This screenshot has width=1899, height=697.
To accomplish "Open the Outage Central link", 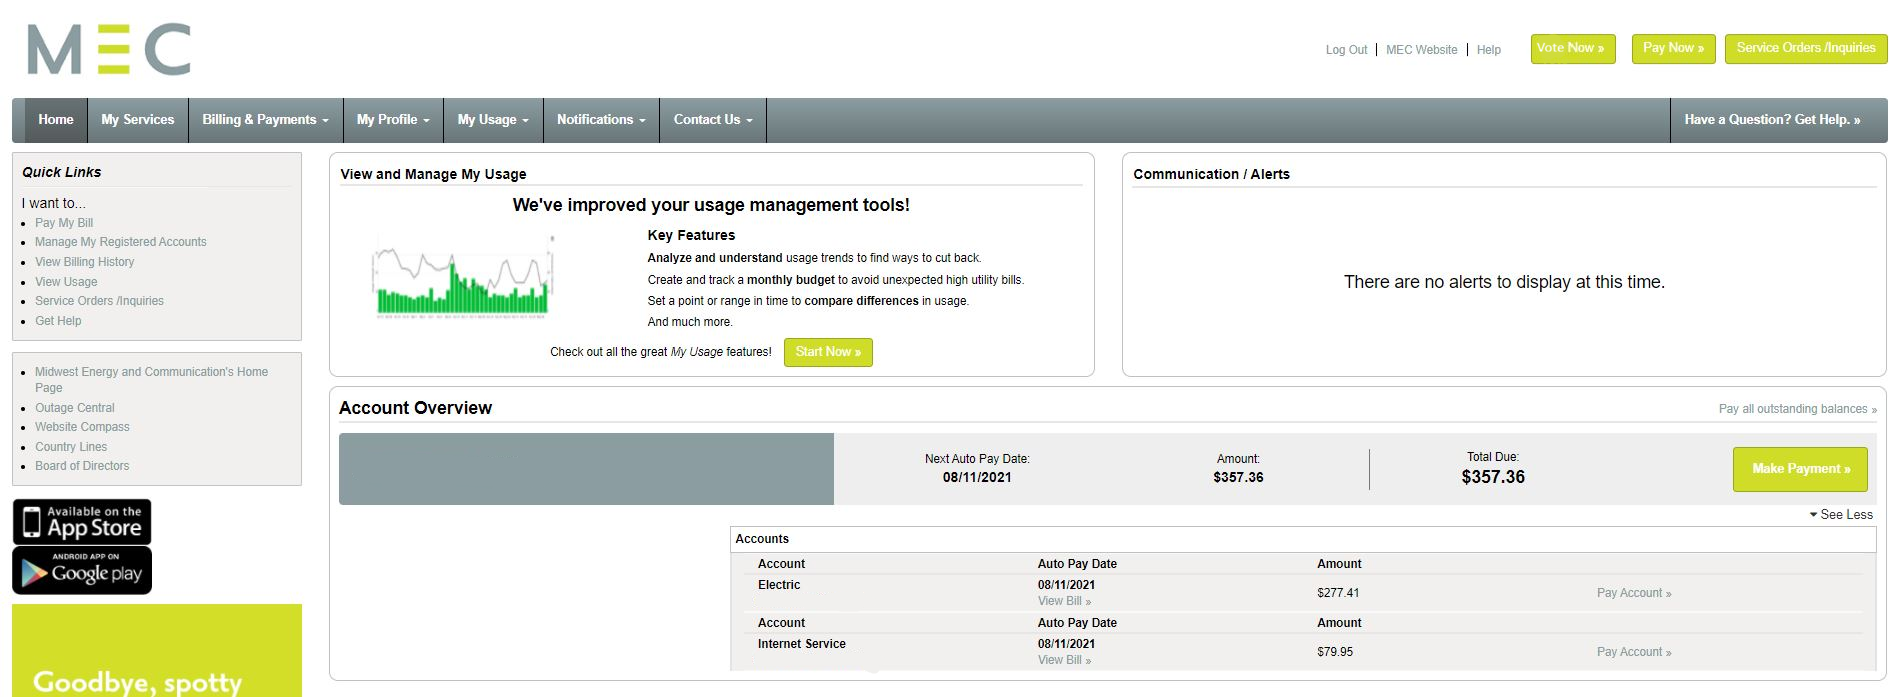I will [x=75, y=408].
